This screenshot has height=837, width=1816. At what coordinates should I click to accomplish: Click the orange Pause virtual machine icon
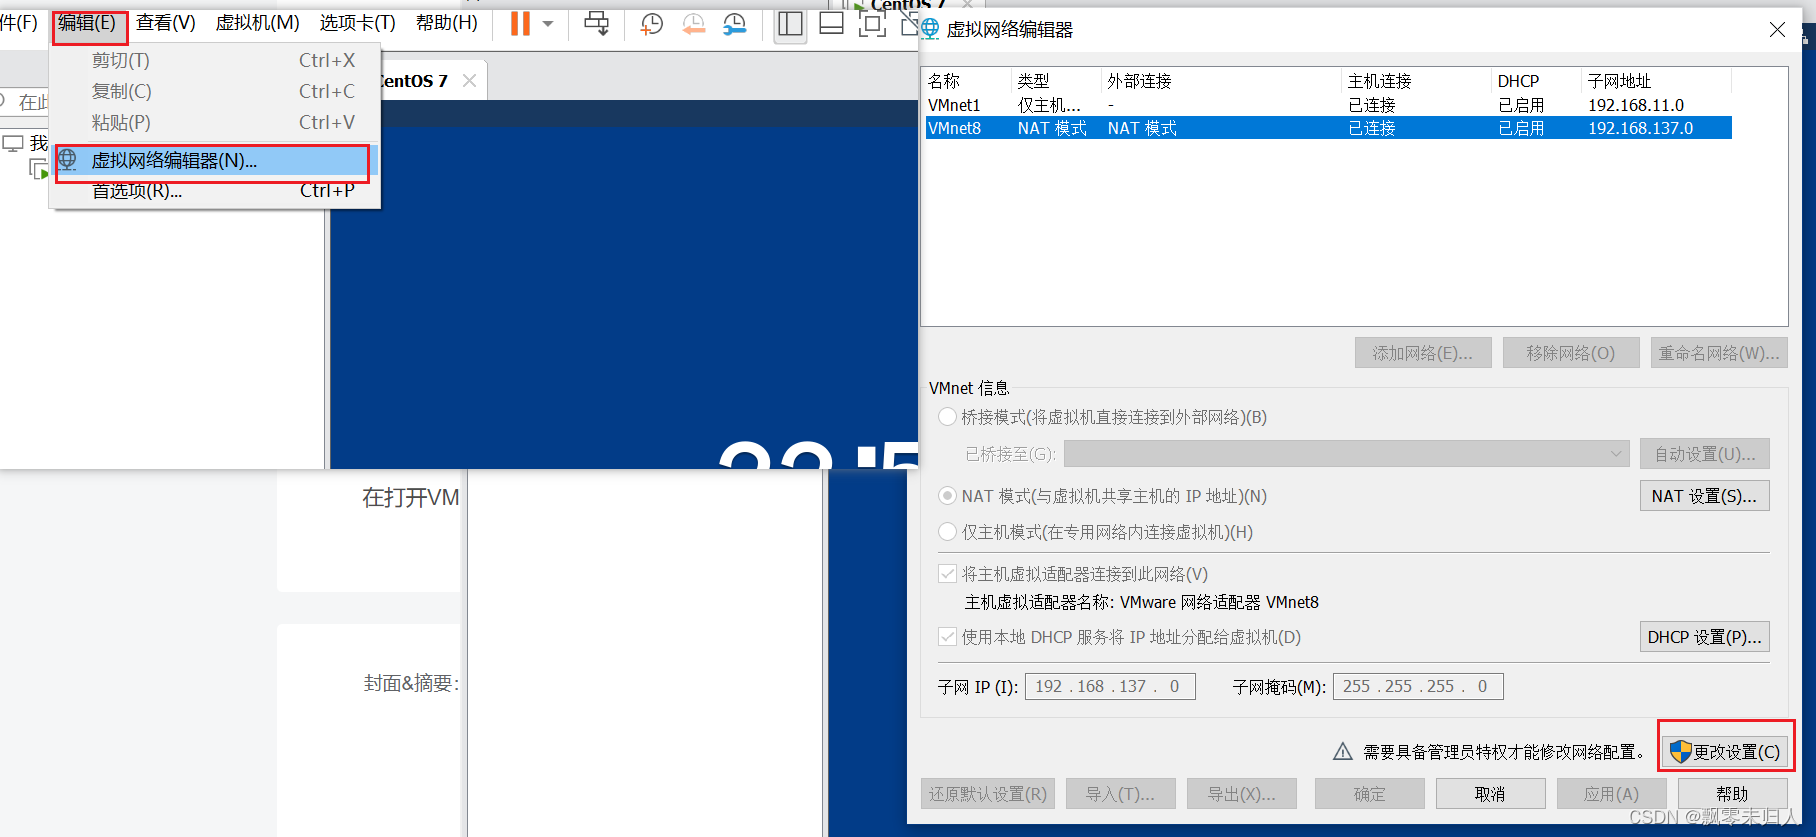point(520,23)
